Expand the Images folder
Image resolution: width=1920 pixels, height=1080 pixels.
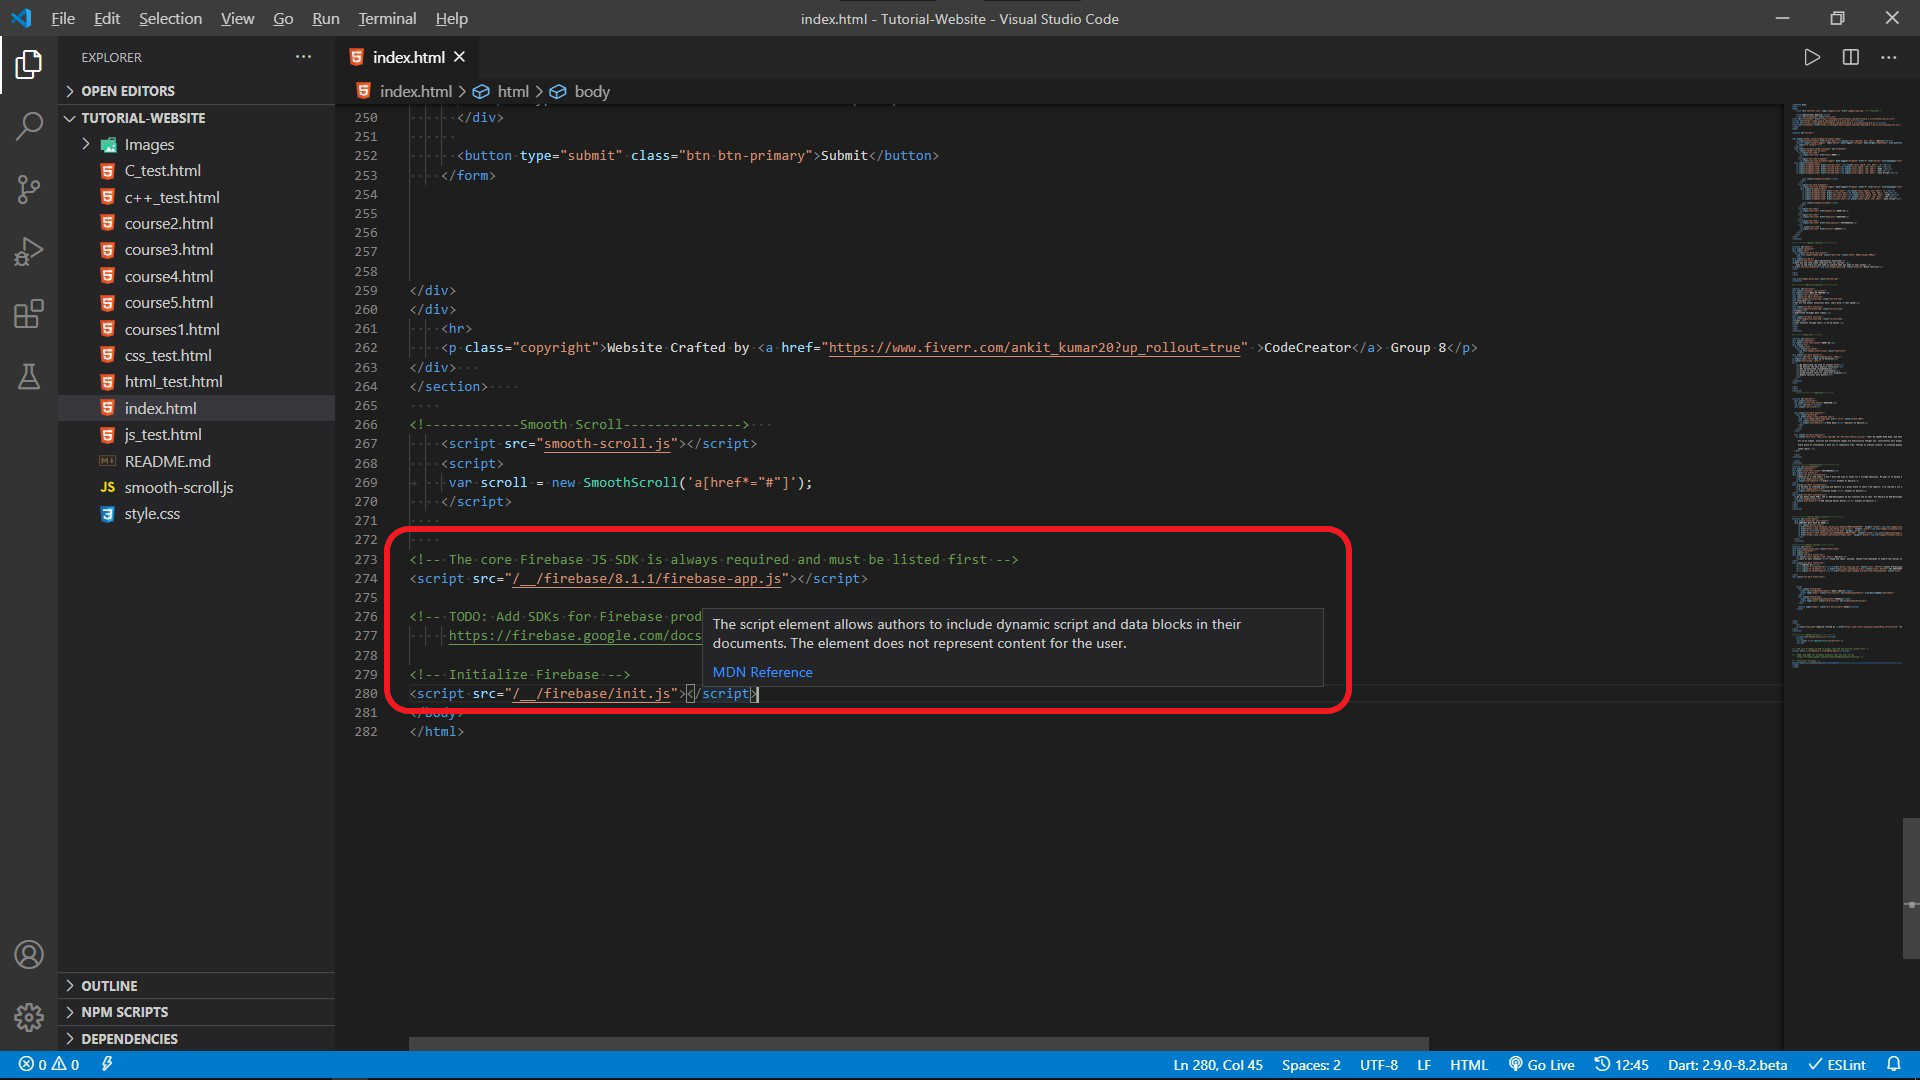pyautogui.click(x=148, y=145)
